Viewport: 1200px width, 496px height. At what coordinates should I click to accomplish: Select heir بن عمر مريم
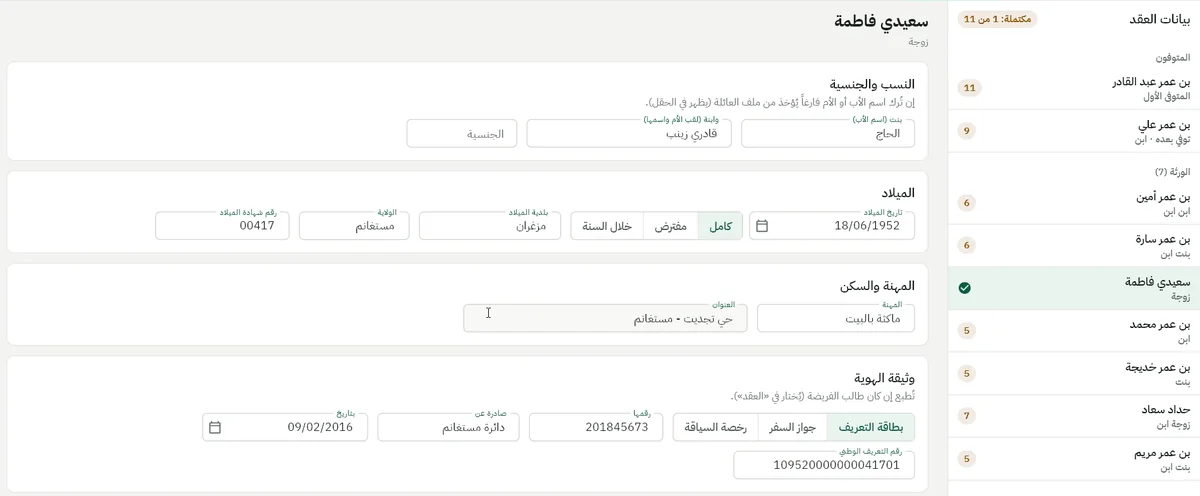(x=1074, y=459)
